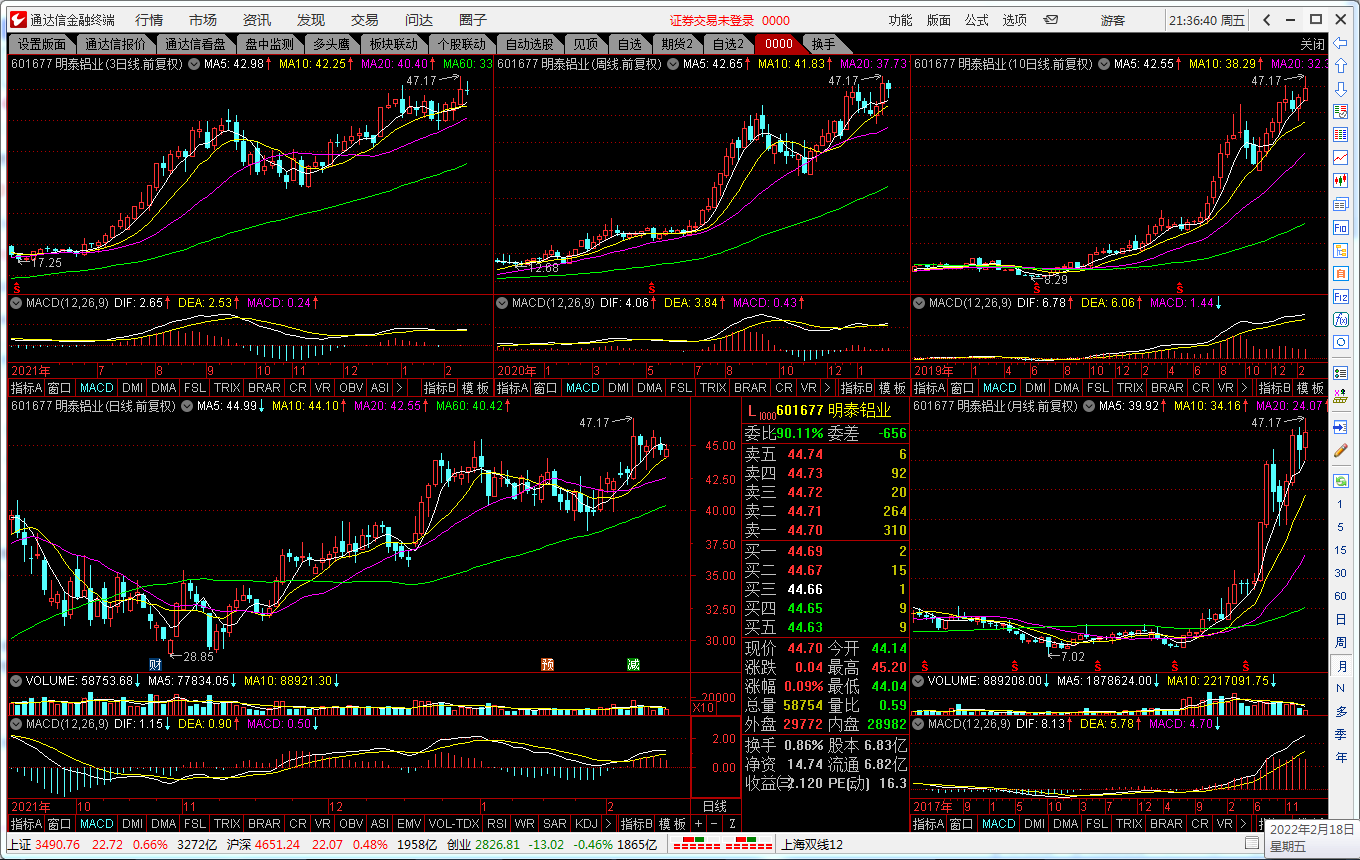The width and height of the screenshot is (1360, 860).
Task: Select RSI indicator in daily chart row
Action: click(x=496, y=824)
